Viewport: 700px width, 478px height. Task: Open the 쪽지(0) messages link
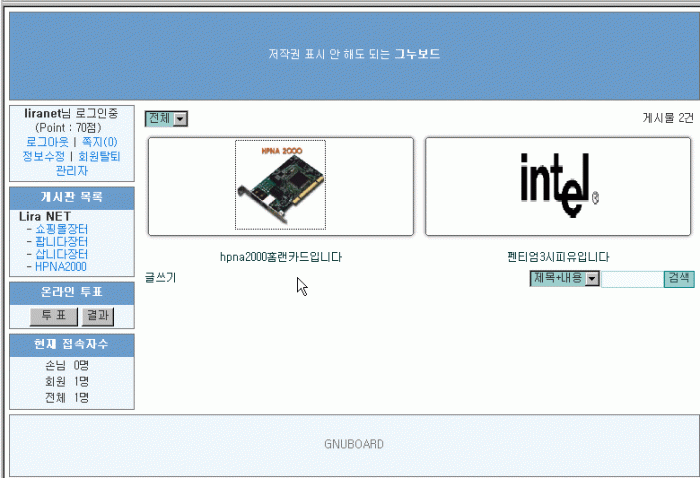pyautogui.click(x=100, y=142)
